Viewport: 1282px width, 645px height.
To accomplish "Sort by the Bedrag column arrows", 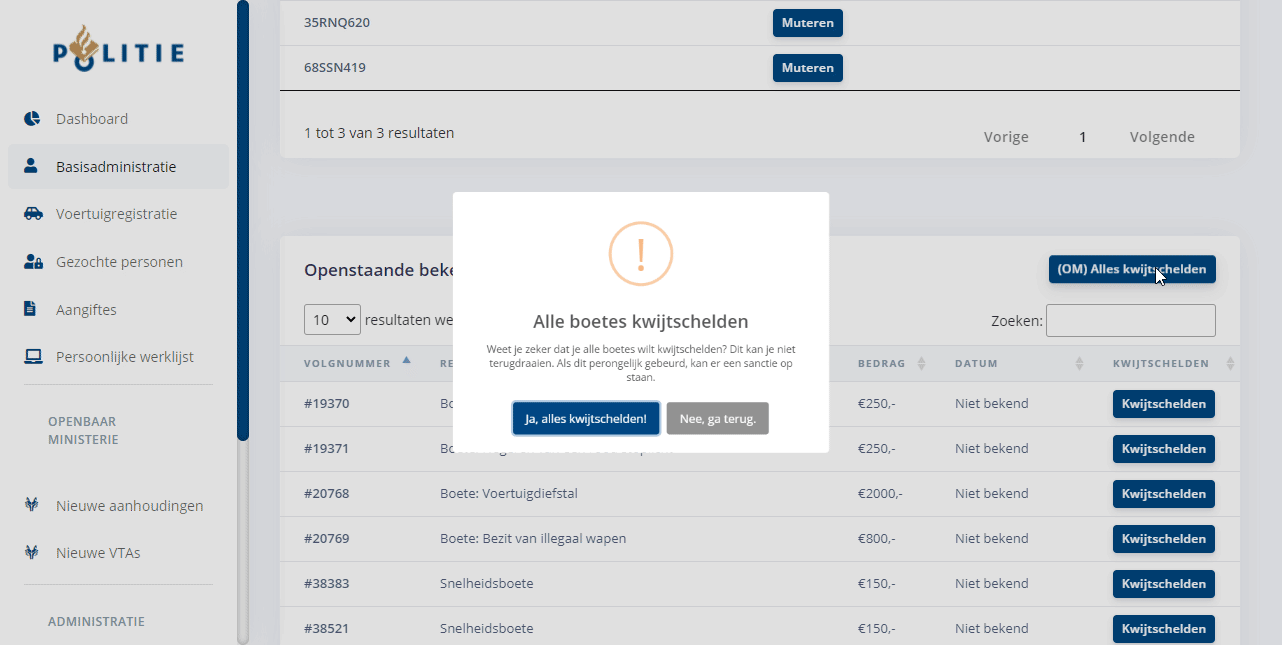I will pyautogui.click(x=921, y=363).
